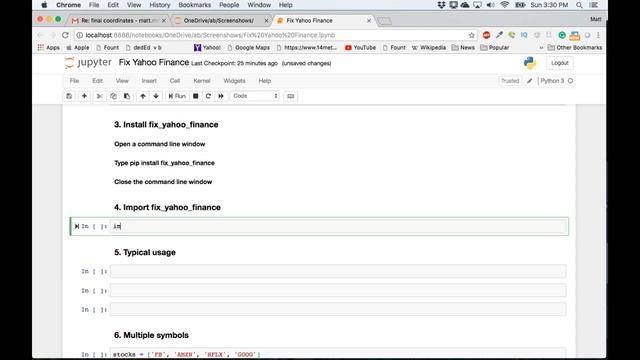
Task: Click the red adblock extension icon
Action: [486, 35]
